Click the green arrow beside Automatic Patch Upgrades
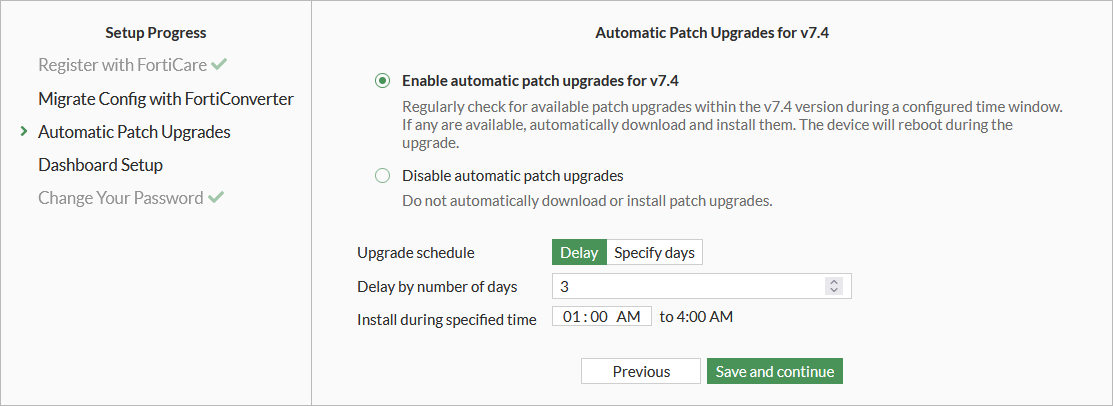 [x=23, y=132]
